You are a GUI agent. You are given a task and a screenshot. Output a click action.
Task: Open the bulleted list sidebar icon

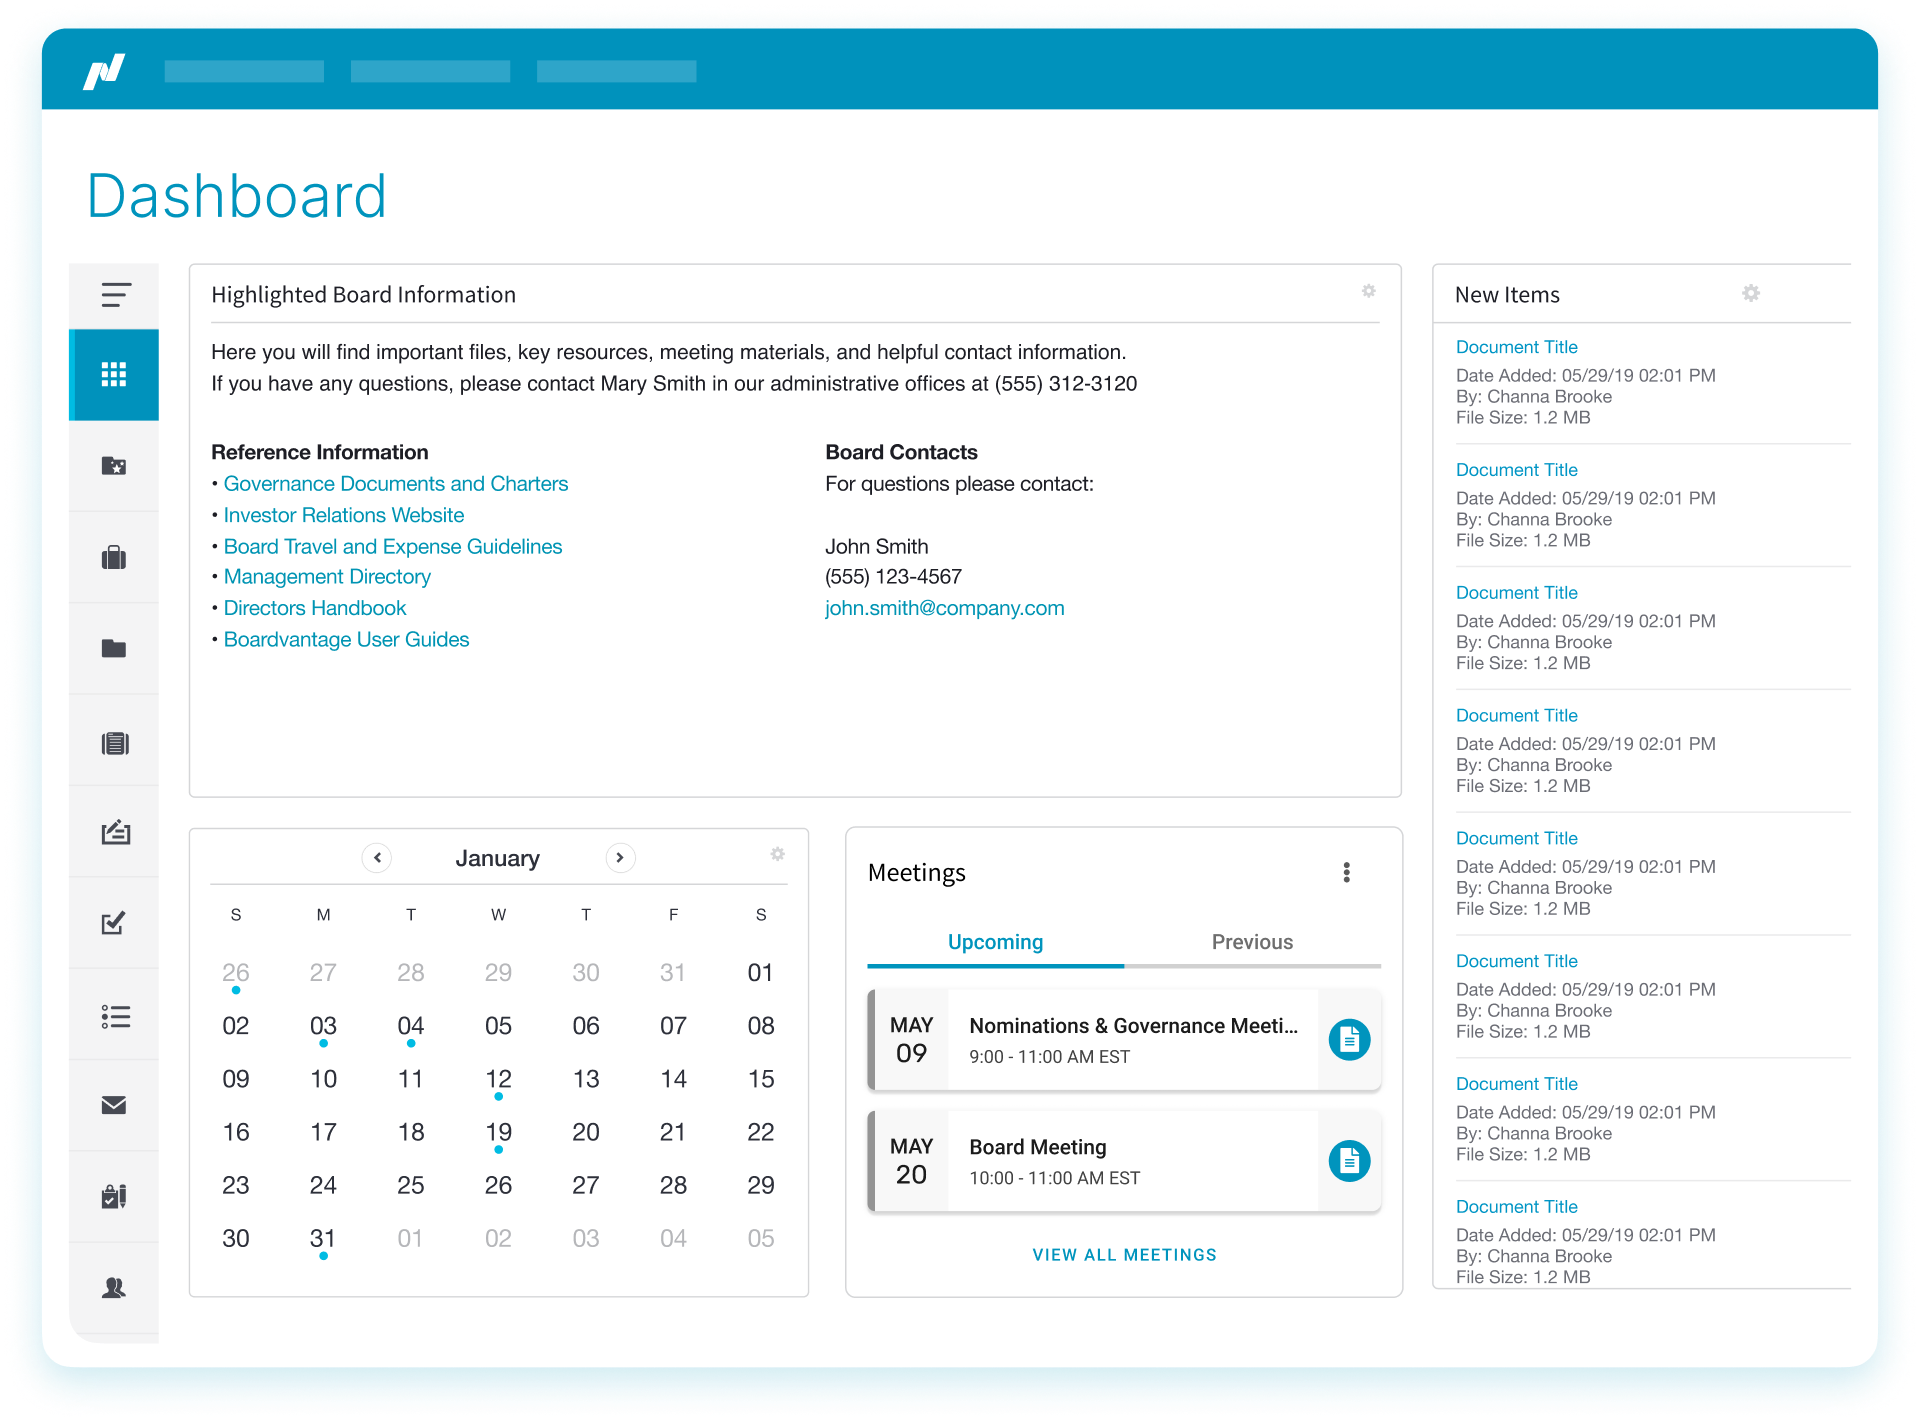point(115,1016)
